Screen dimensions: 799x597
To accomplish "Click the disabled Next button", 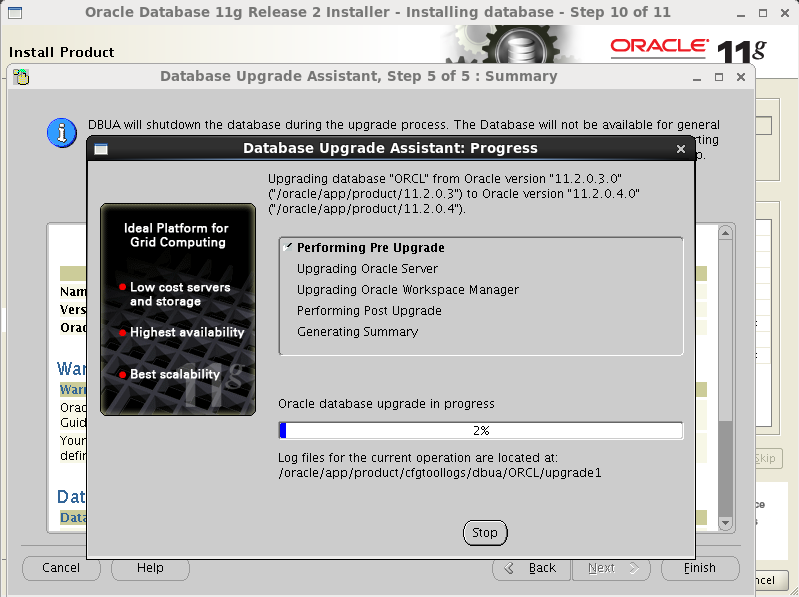I will tap(611, 567).
